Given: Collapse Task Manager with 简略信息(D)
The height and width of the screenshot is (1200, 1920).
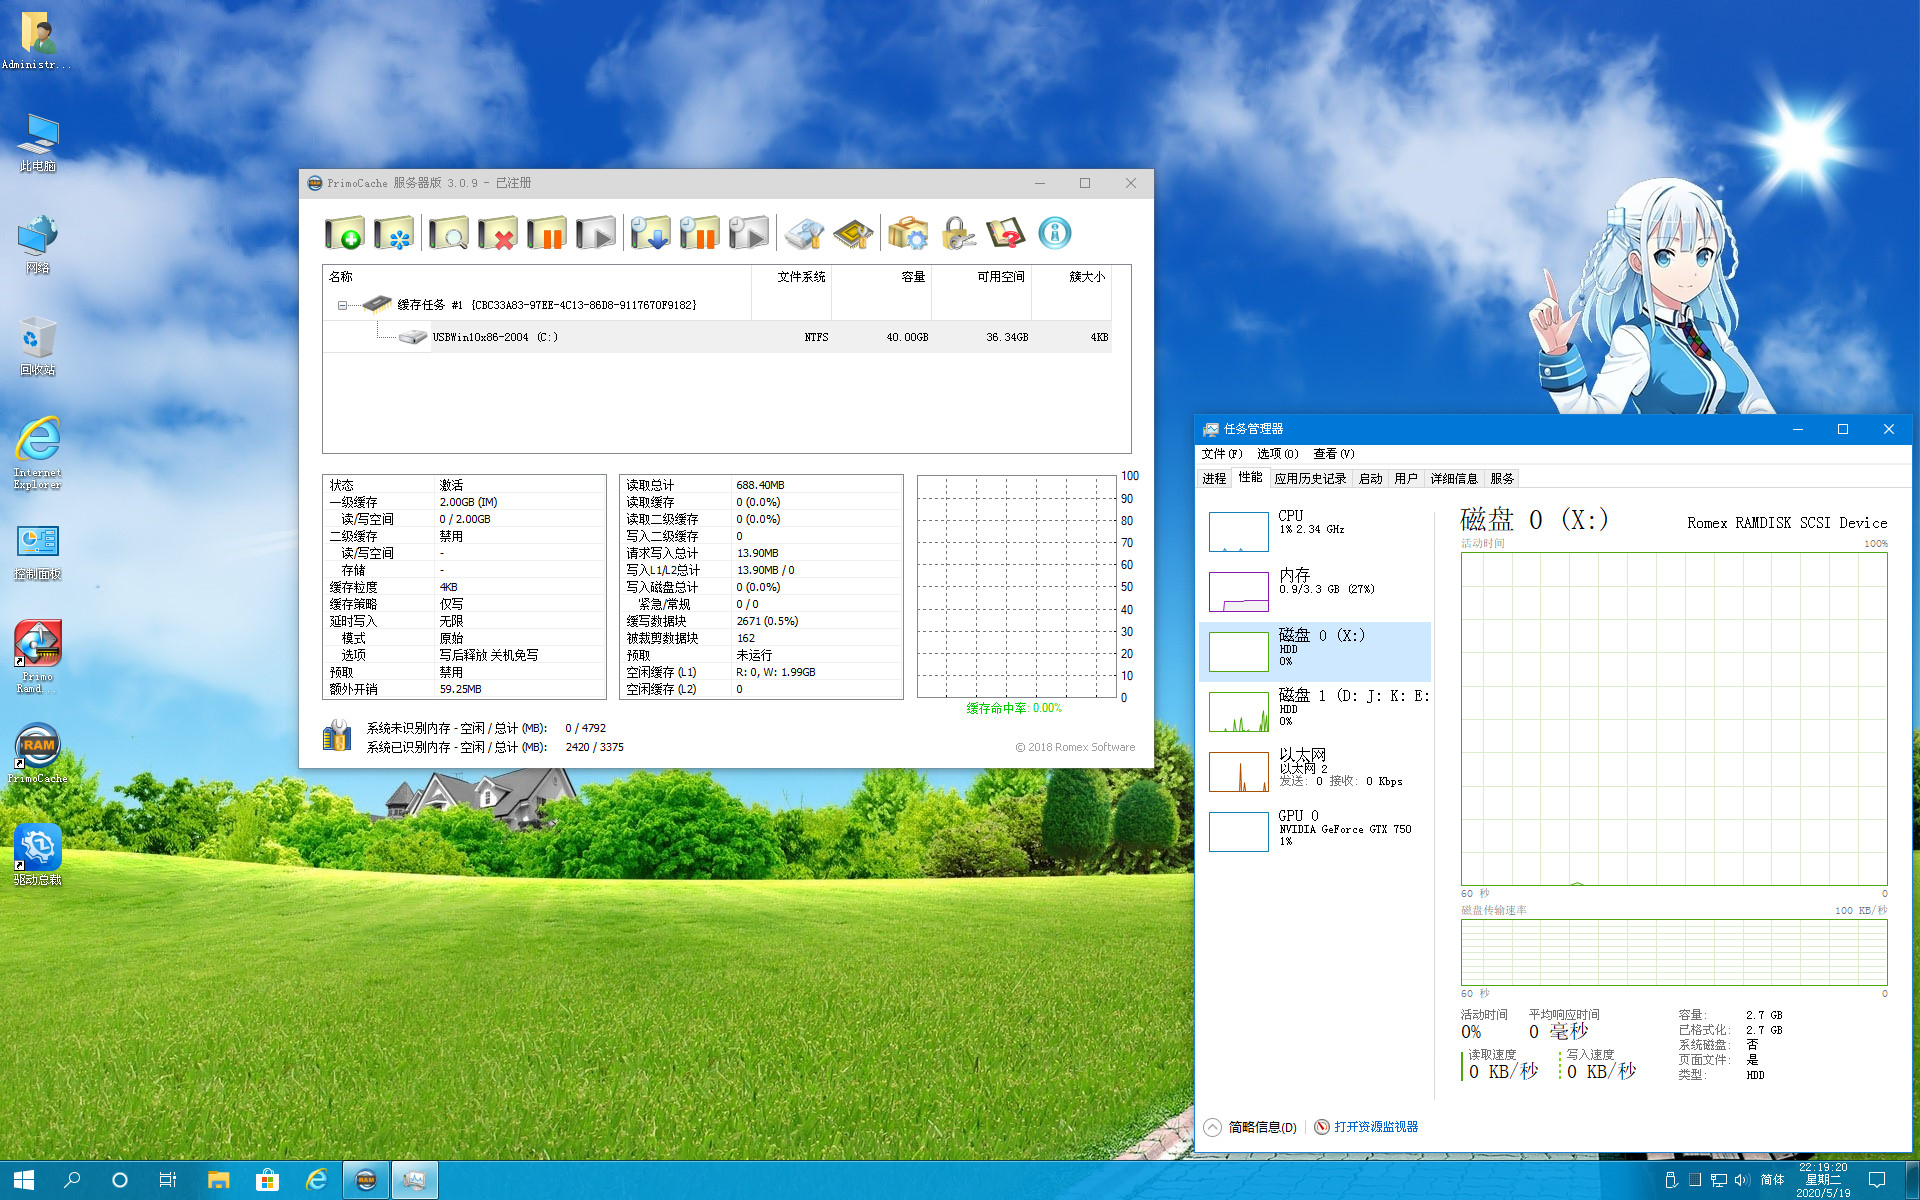Looking at the screenshot, I should point(1251,1127).
